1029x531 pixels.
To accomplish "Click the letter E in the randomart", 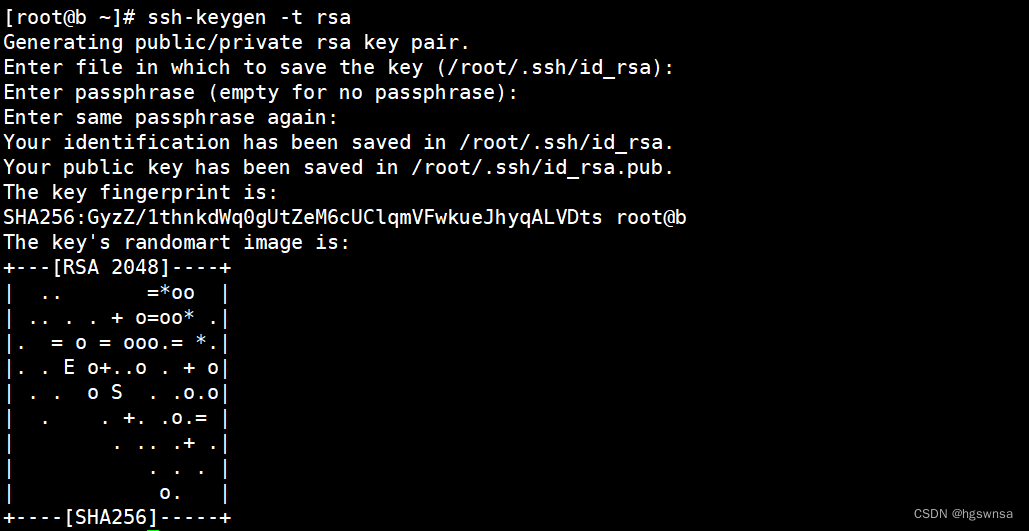I will pos(69,367).
